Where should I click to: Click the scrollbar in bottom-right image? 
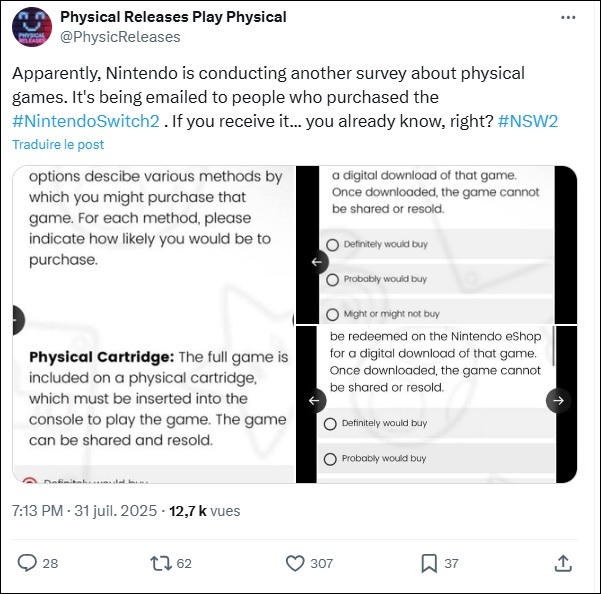553,346
